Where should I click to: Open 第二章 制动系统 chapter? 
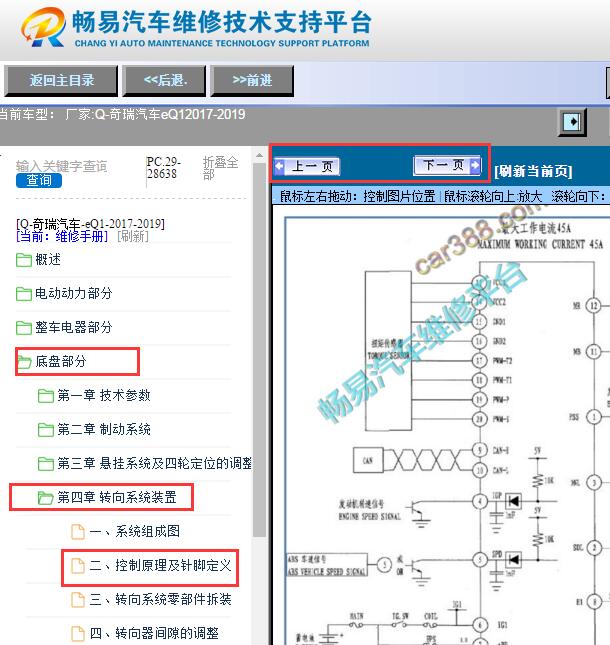click(x=104, y=429)
